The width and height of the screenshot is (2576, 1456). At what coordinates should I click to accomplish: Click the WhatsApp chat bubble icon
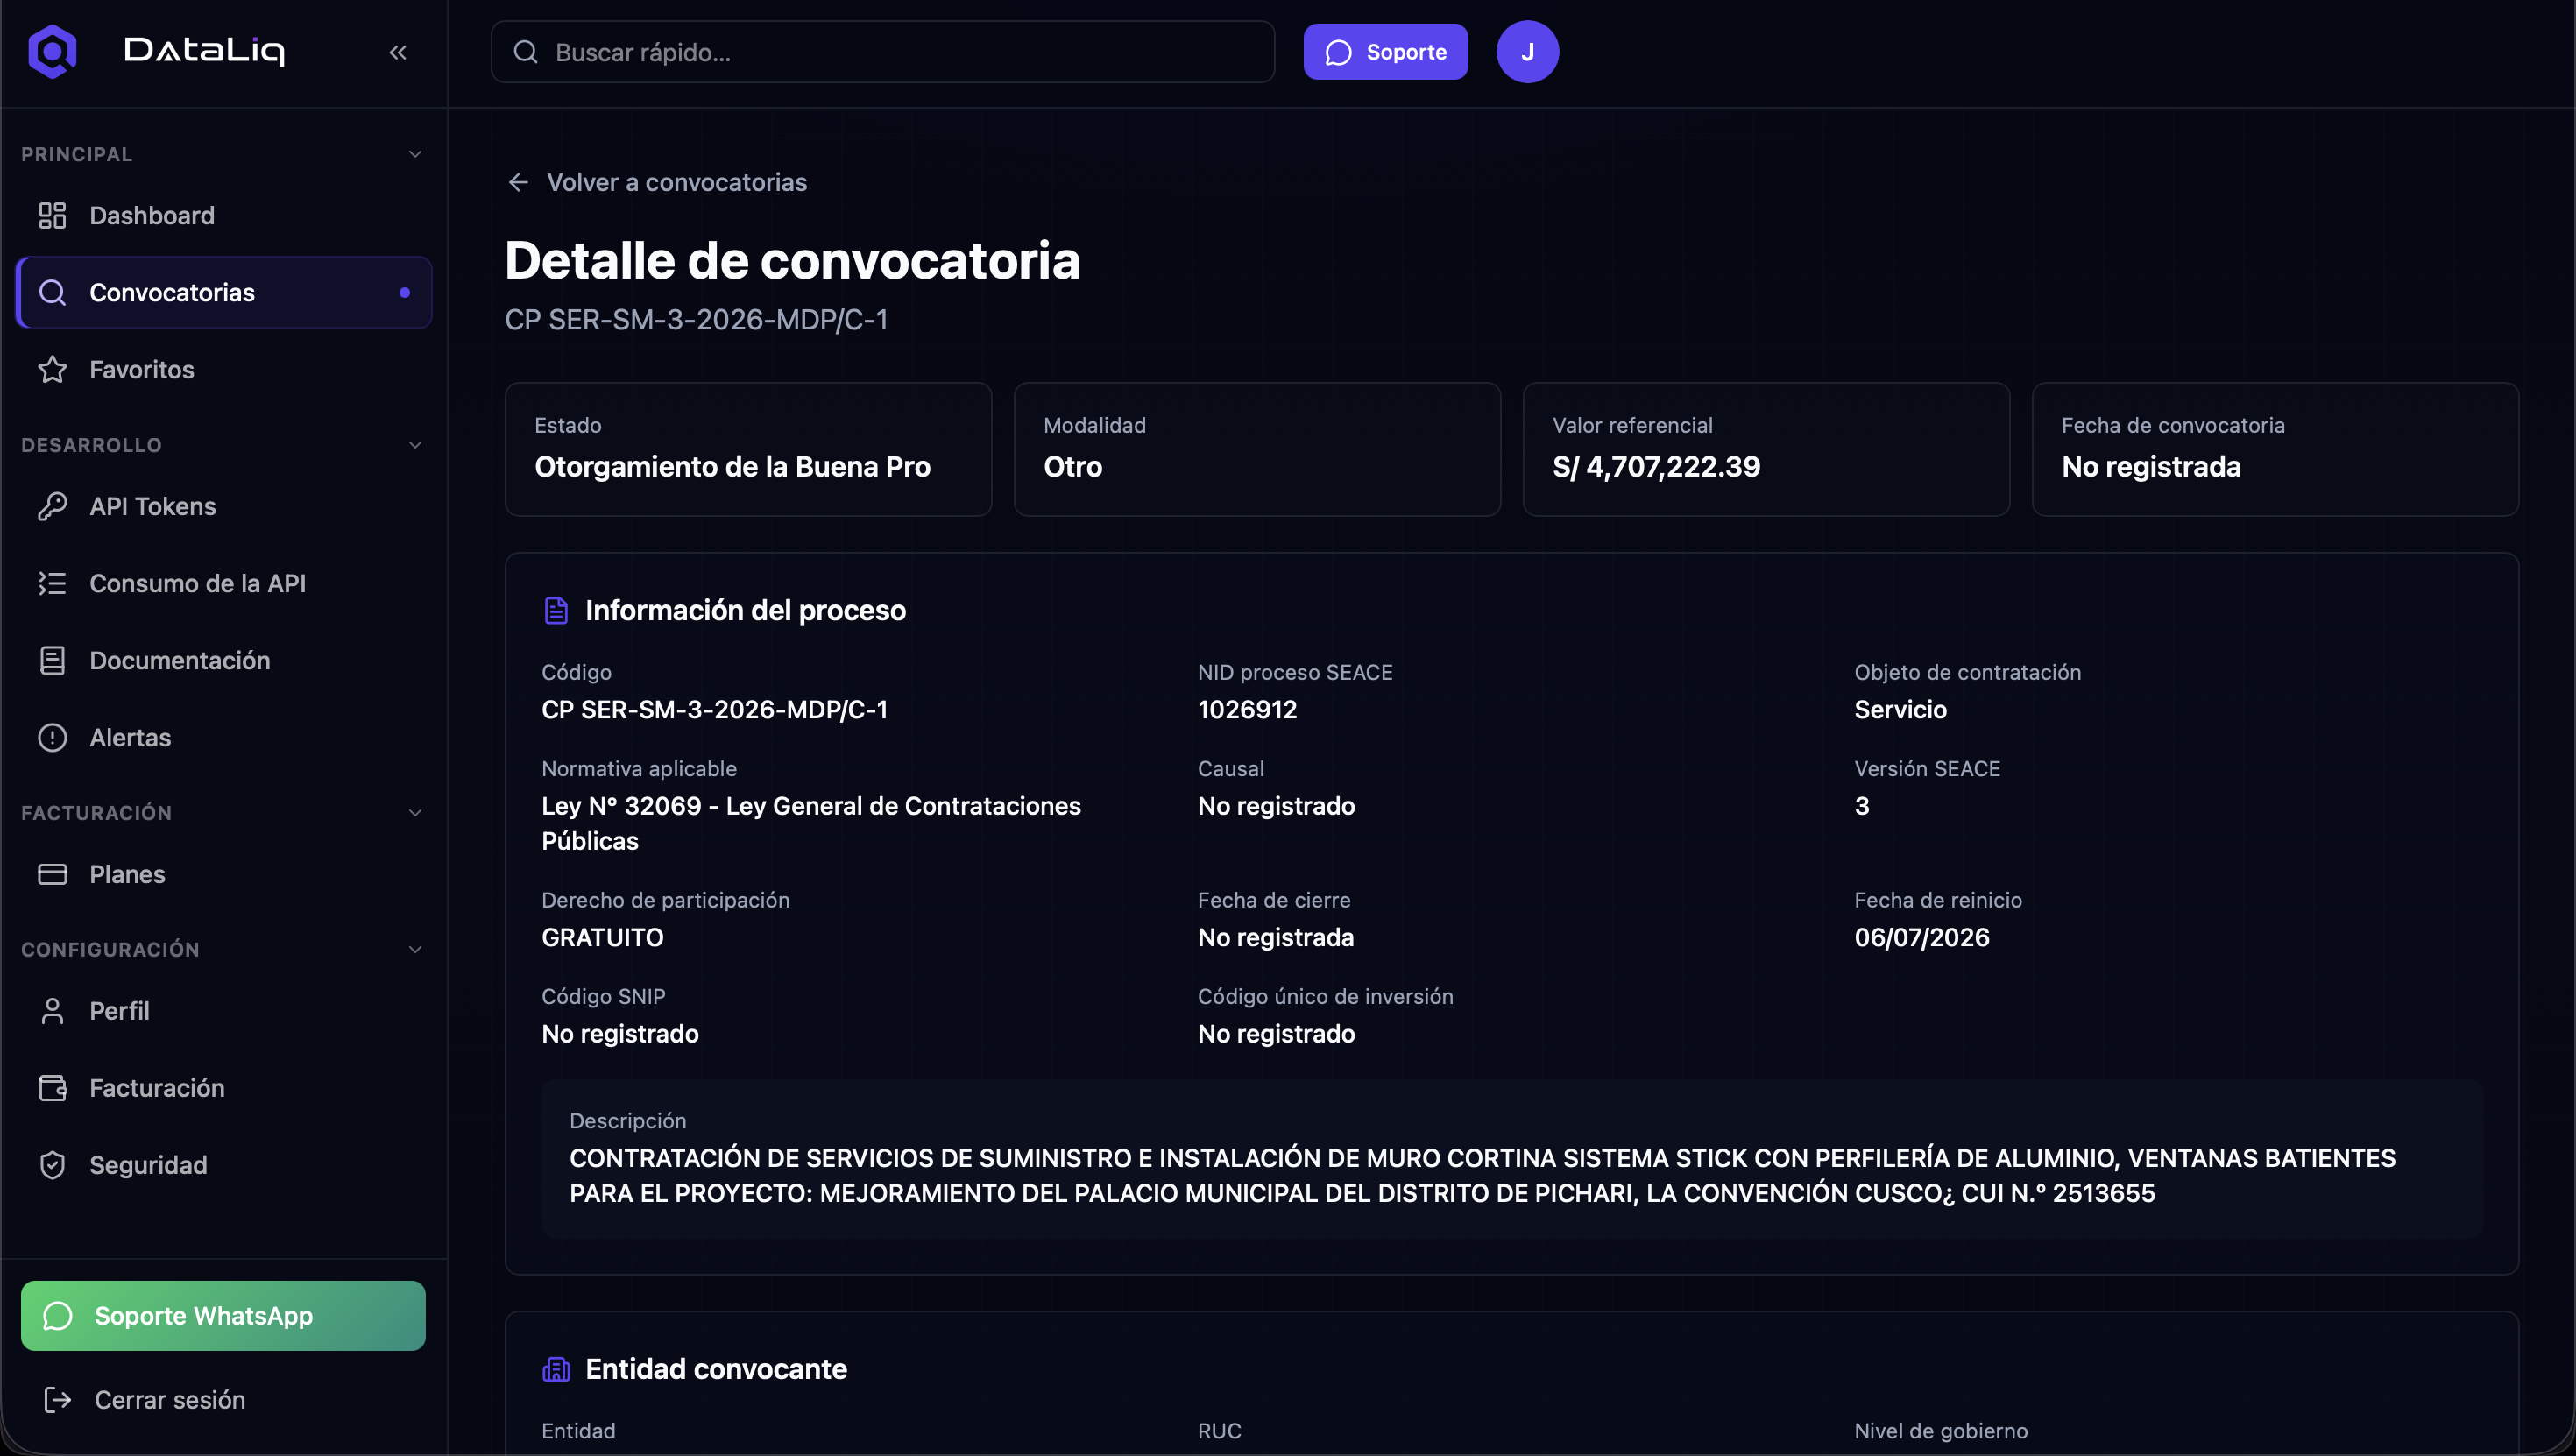(58, 1316)
